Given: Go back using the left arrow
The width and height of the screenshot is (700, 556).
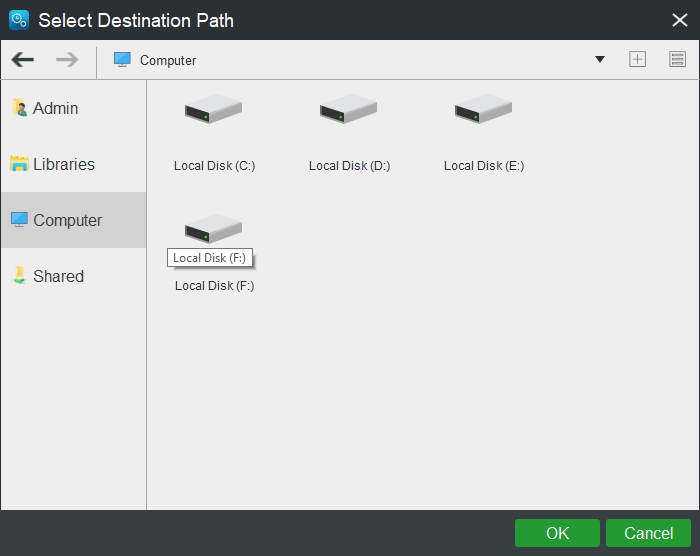Looking at the screenshot, I should pyautogui.click(x=23, y=59).
